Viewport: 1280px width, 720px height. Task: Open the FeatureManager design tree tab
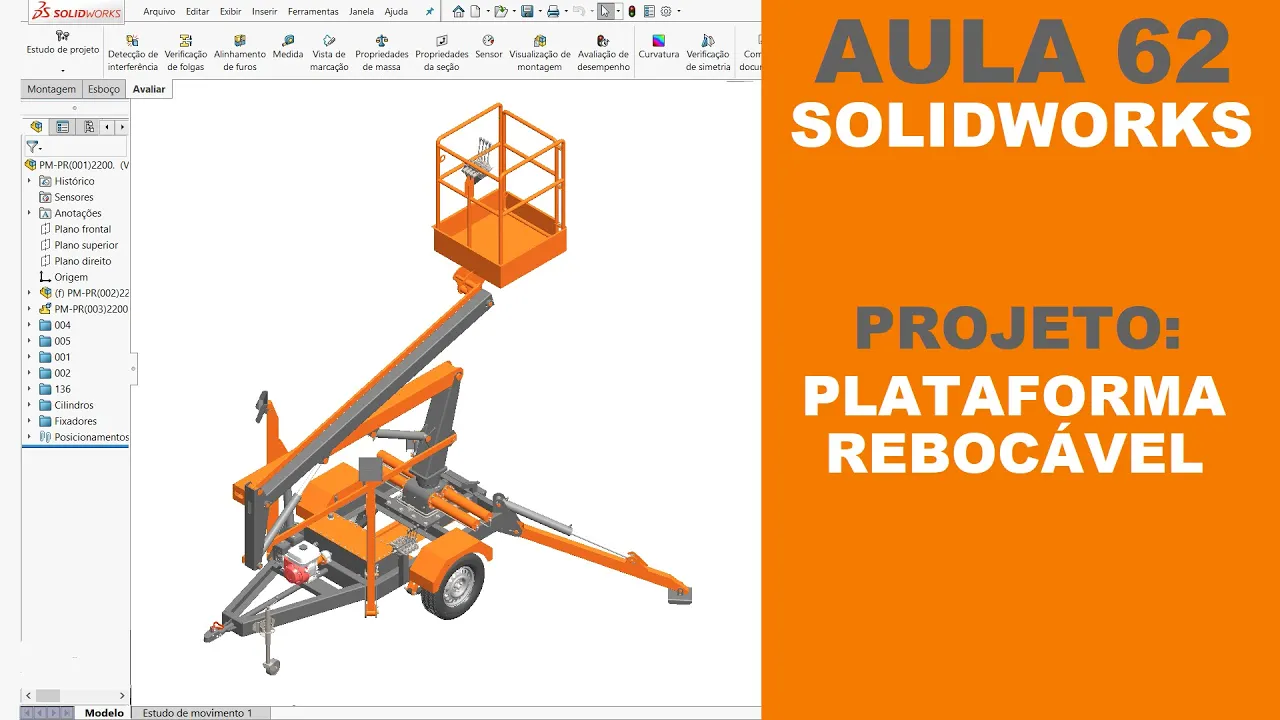(x=37, y=127)
